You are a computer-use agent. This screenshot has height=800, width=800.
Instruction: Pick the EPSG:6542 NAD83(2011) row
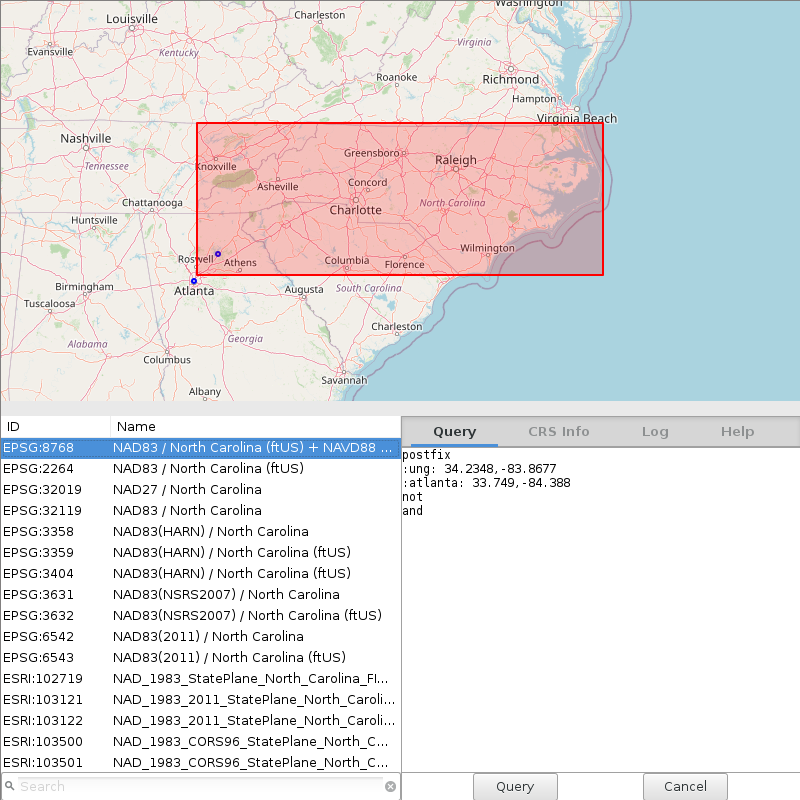click(x=200, y=636)
